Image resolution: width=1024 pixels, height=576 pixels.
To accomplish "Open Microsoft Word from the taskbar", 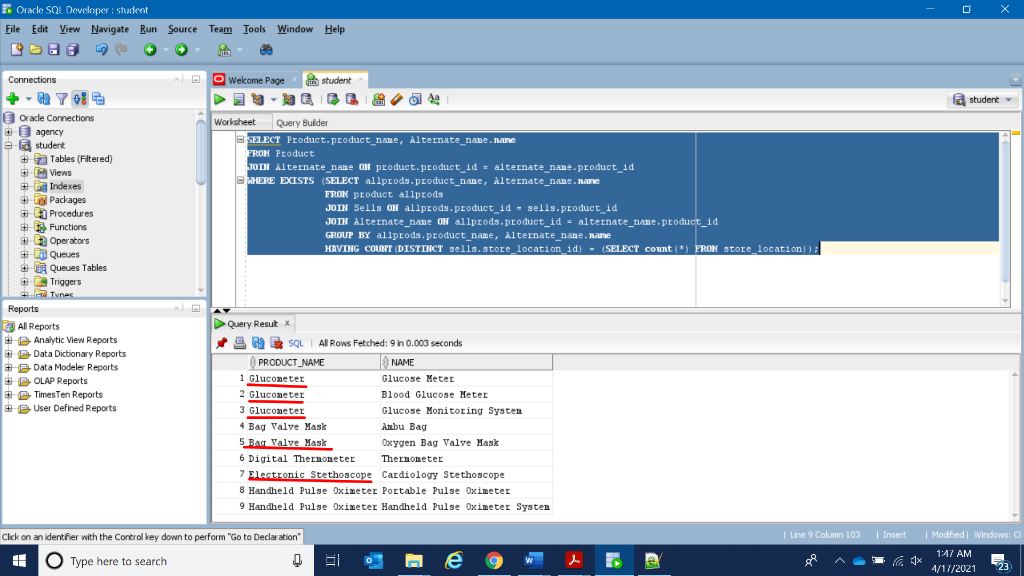I will coord(534,560).
